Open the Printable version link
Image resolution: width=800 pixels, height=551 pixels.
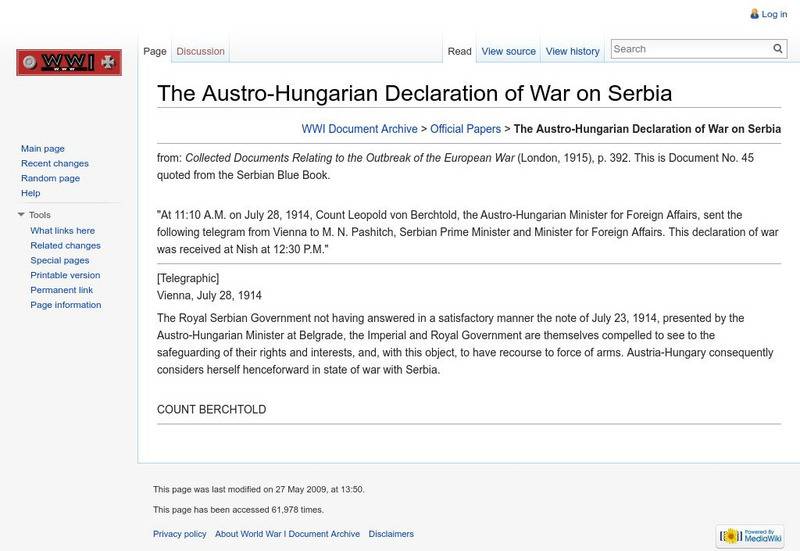tap(65, 275)
